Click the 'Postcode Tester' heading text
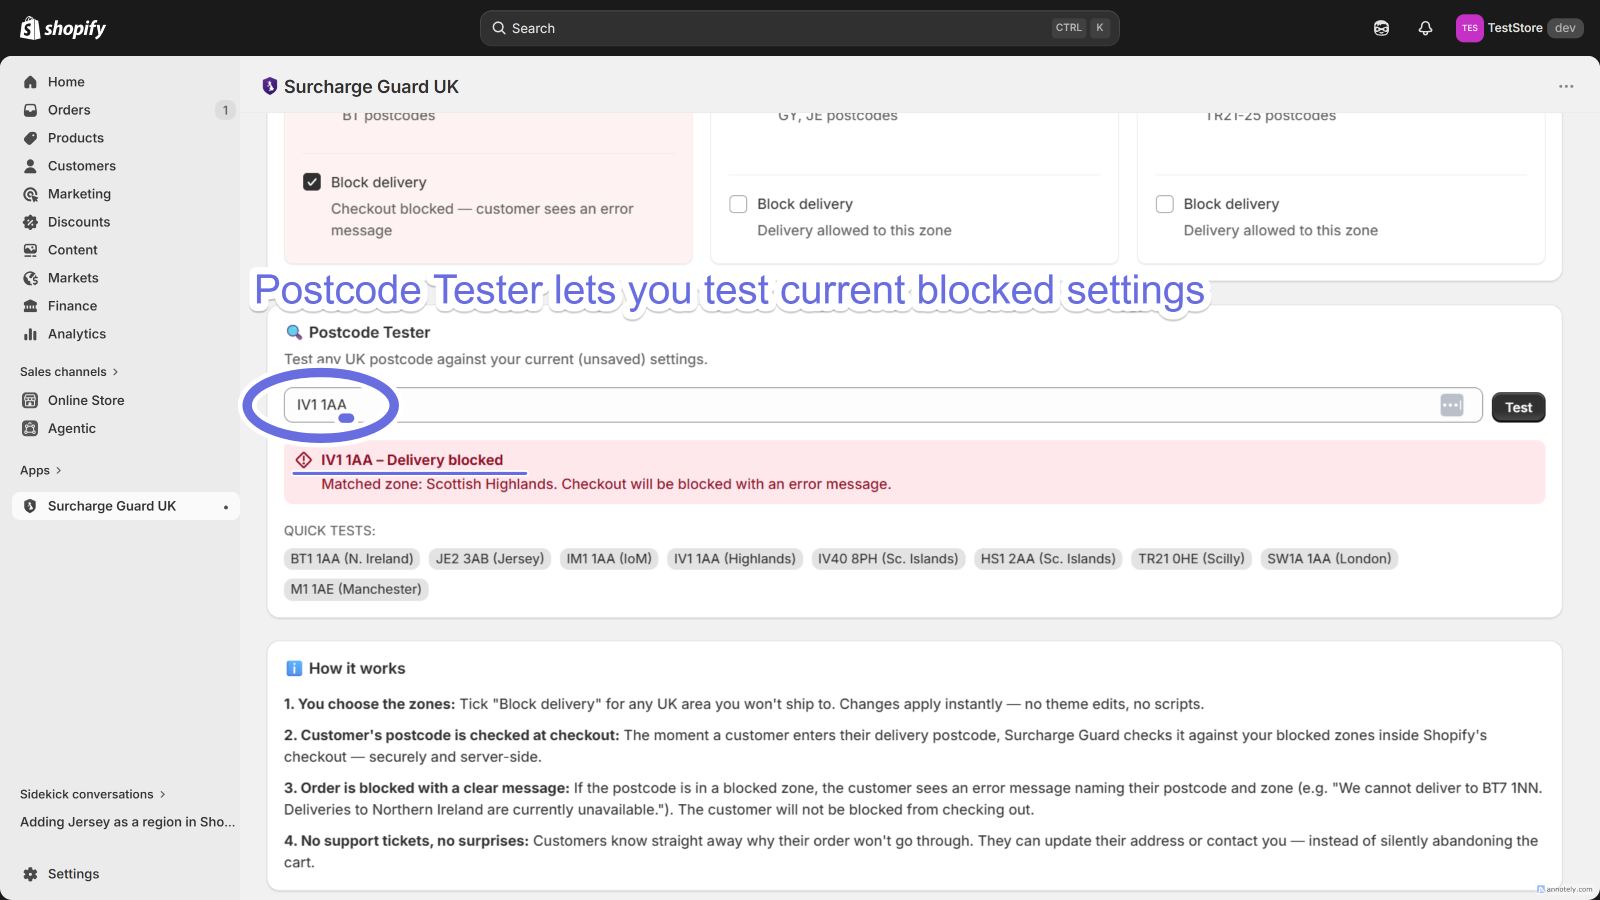The width and height of the screenshot is (1600, 900). (x=370, y=332)
